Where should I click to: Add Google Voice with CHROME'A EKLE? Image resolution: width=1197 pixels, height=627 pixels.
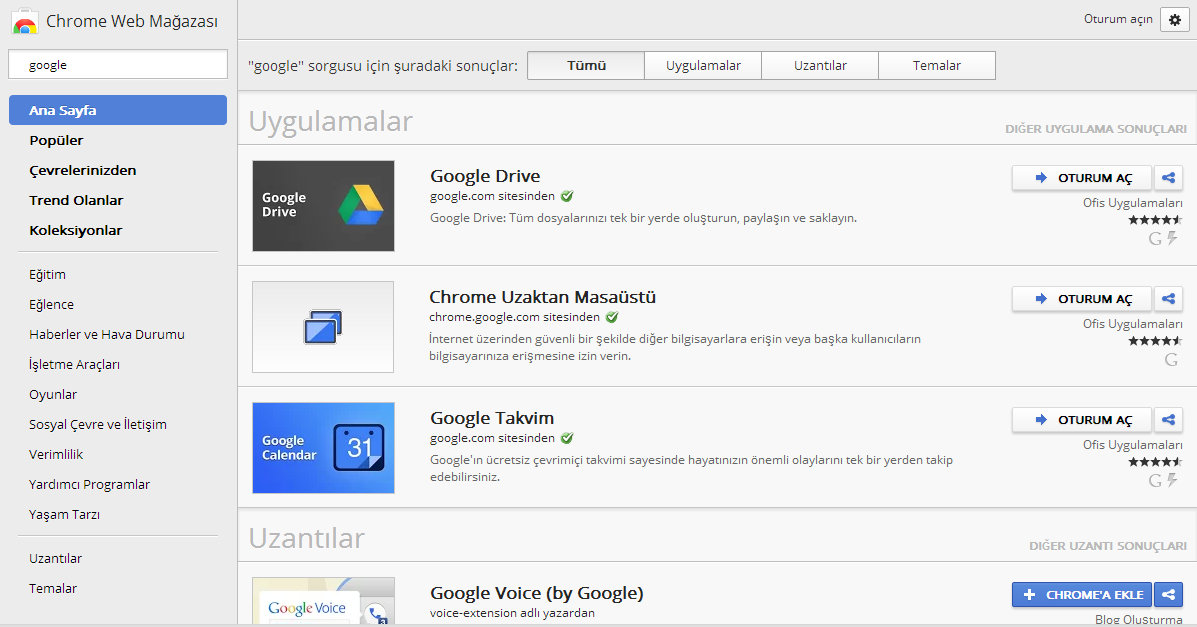(x=1081, y=594)
